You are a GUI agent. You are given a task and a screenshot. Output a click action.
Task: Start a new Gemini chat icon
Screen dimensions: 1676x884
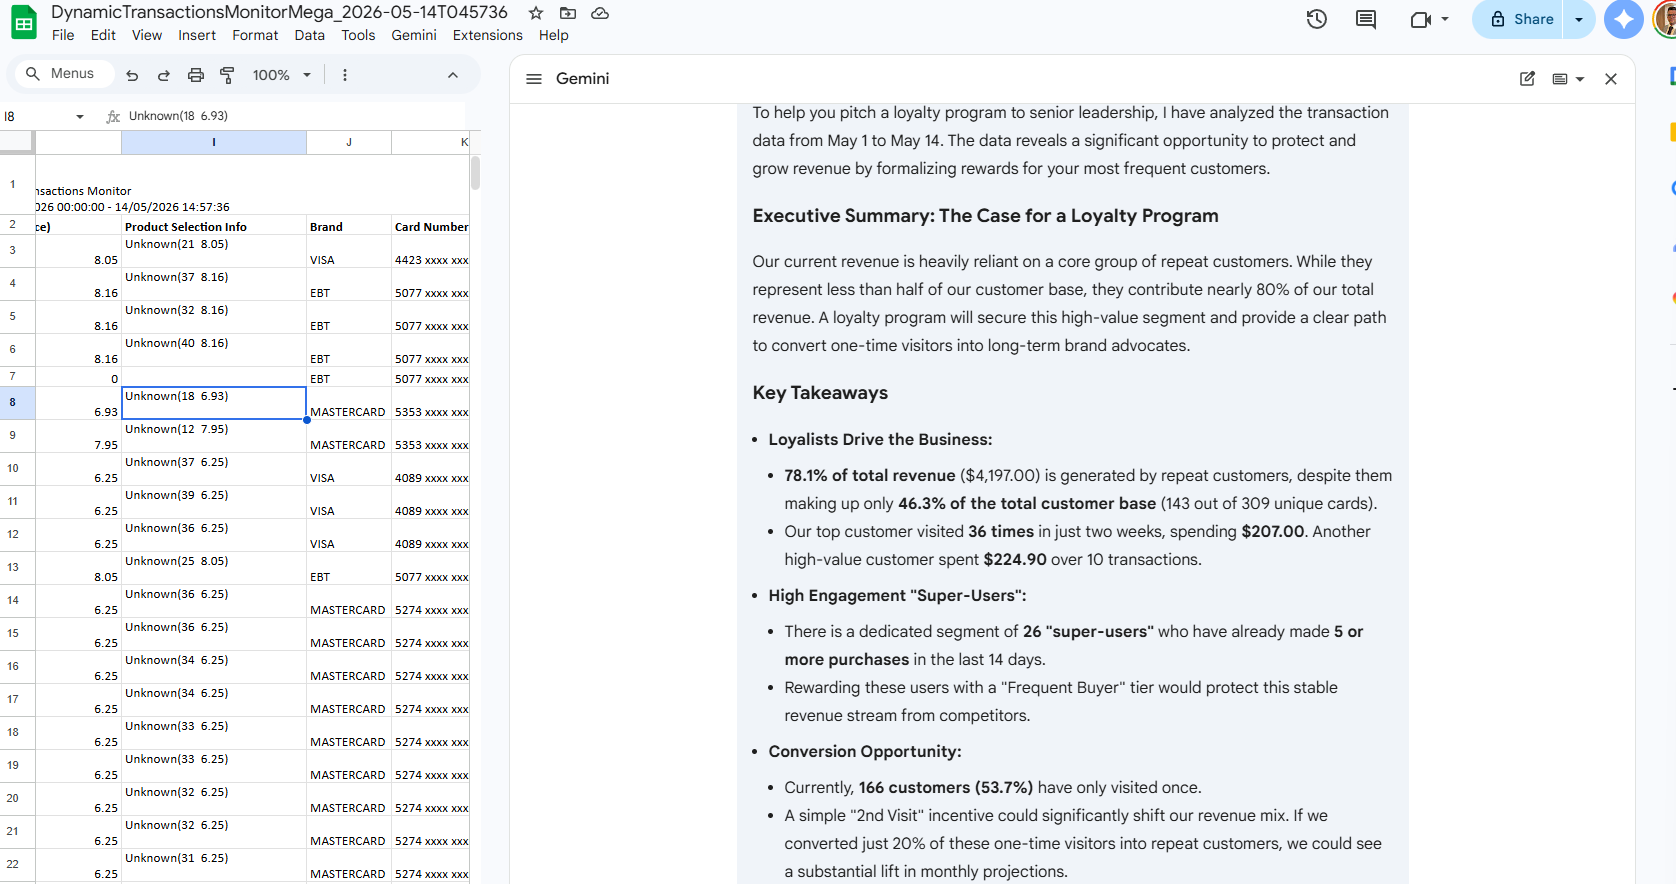(x=1527, y=79)
